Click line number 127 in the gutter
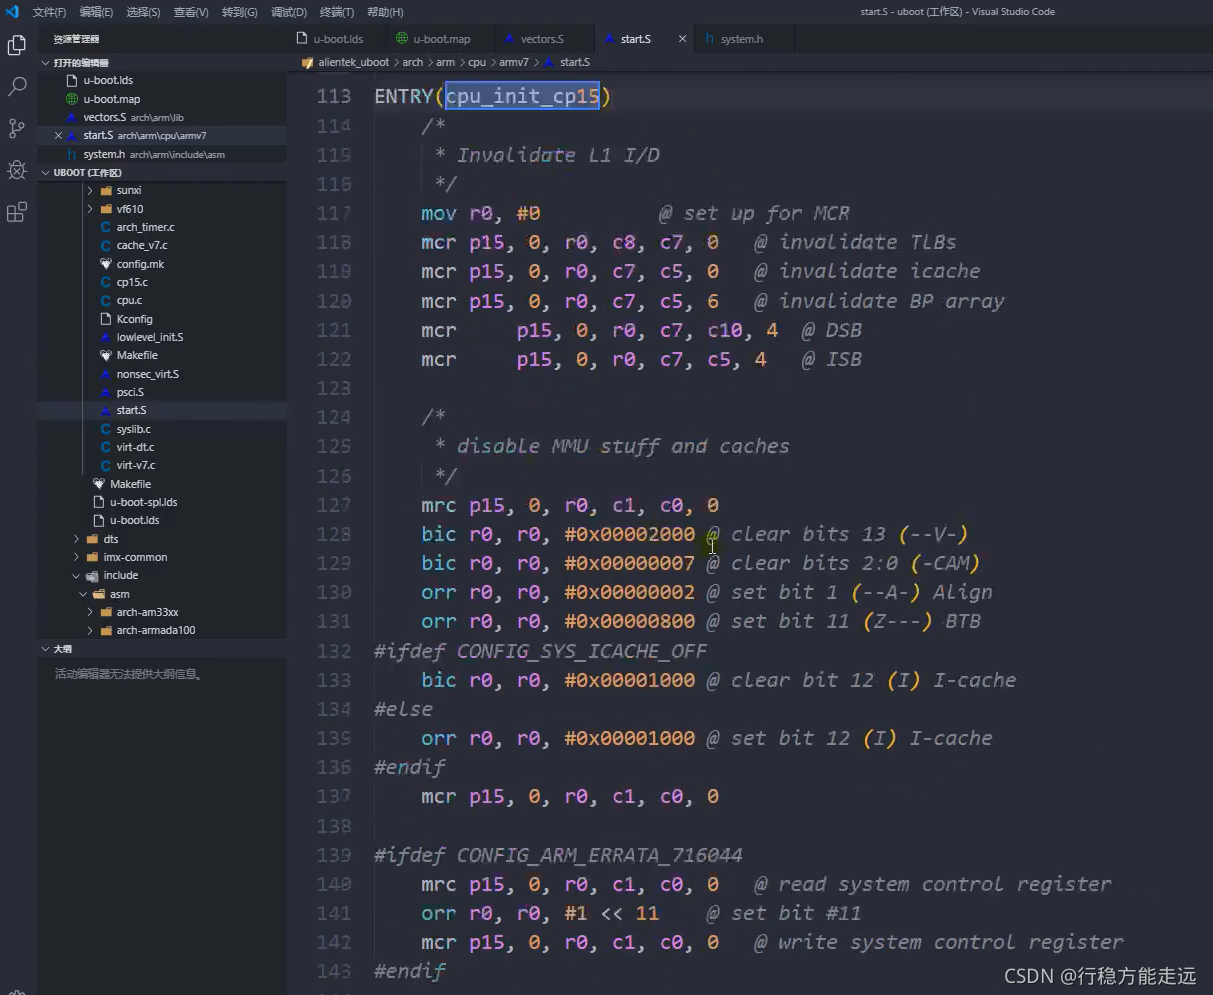Screen dimensions: 1213x995 (x=333, y=505)
